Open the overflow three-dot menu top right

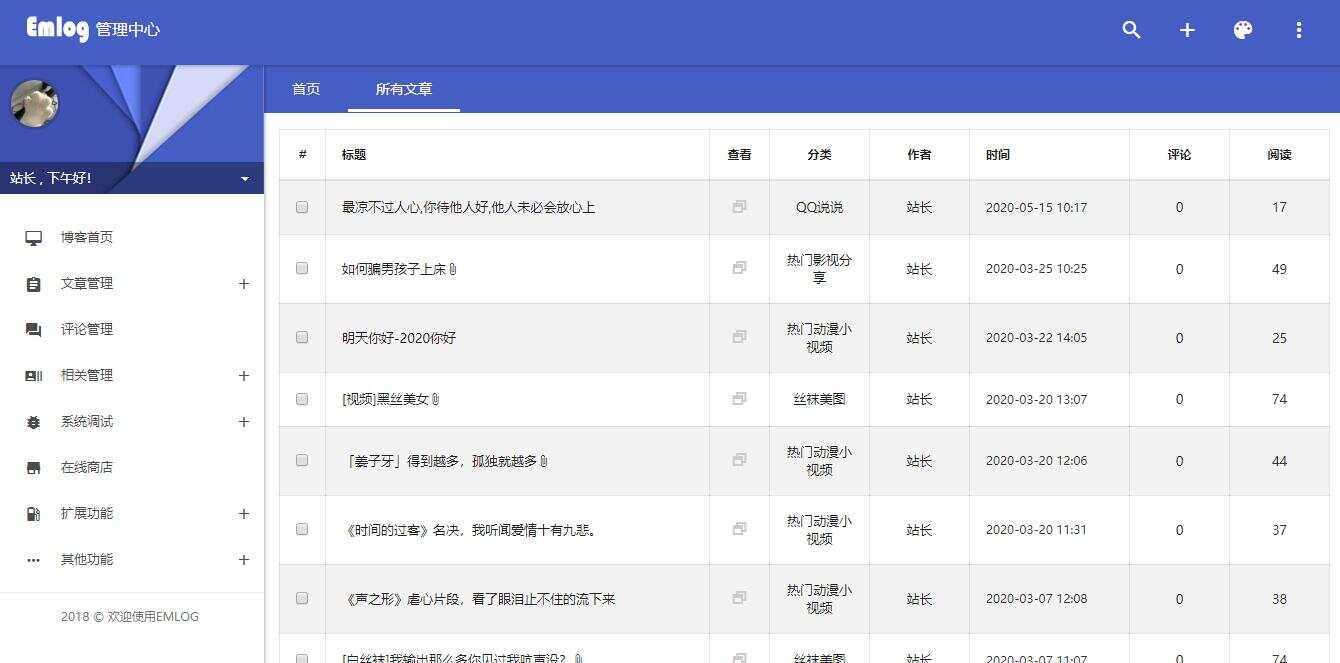click(1299, 30)
